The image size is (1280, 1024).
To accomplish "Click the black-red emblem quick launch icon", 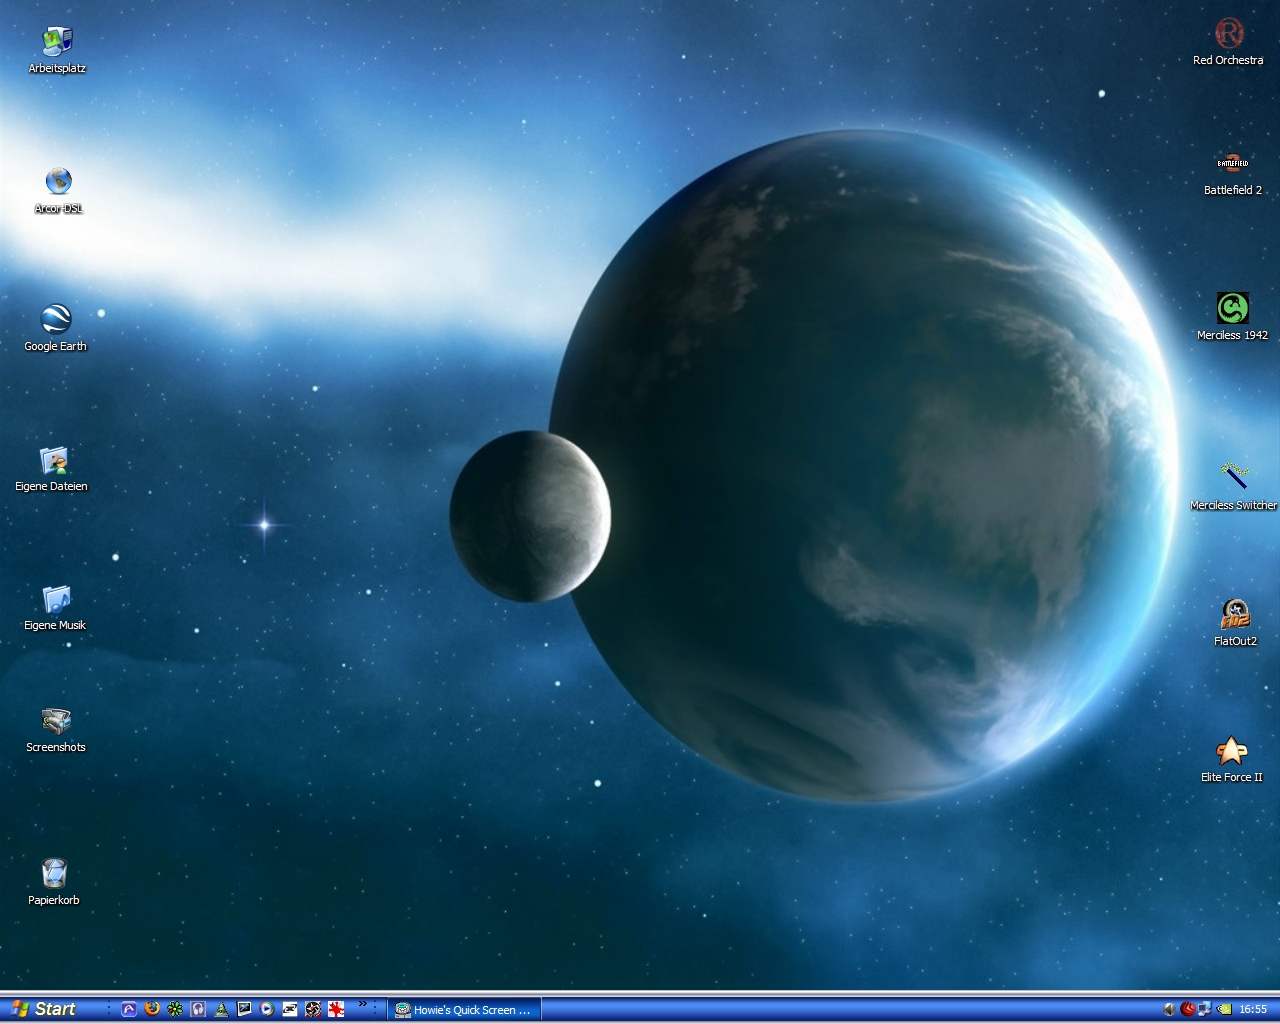I will pos(313,1009).
